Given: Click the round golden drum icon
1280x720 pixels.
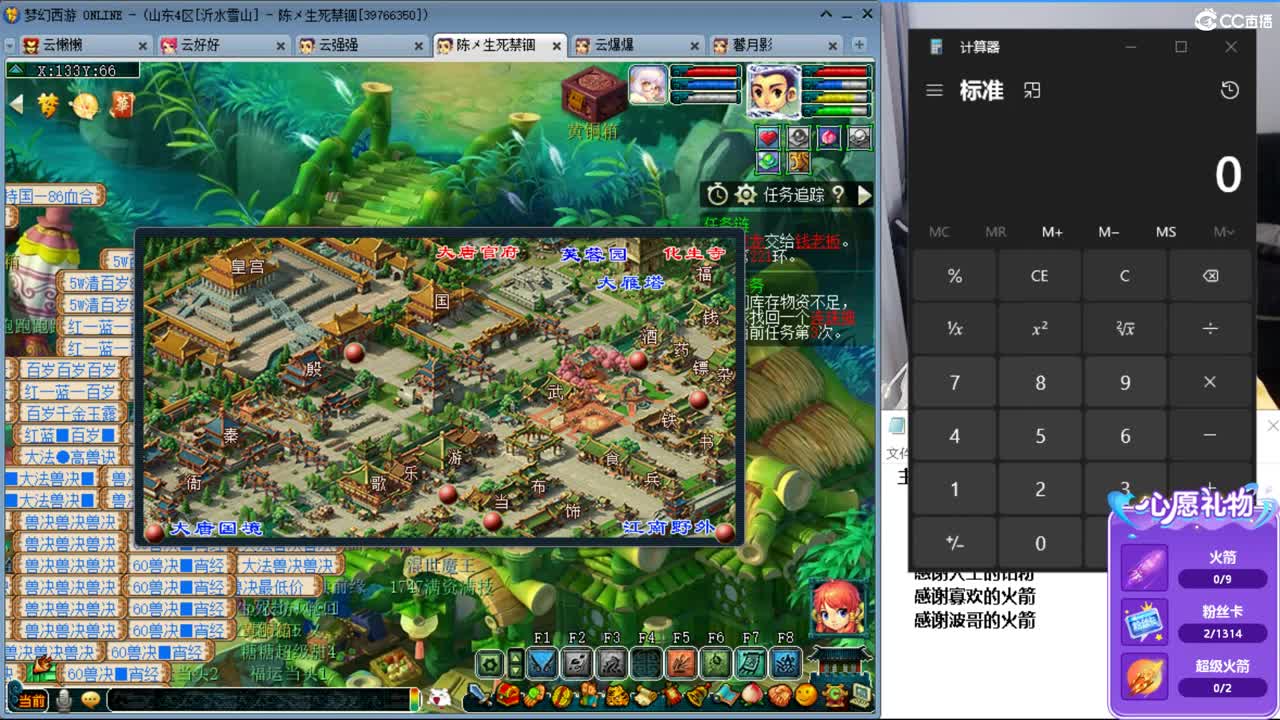Looking at the screenshot, I should click(x=85, y=105).
